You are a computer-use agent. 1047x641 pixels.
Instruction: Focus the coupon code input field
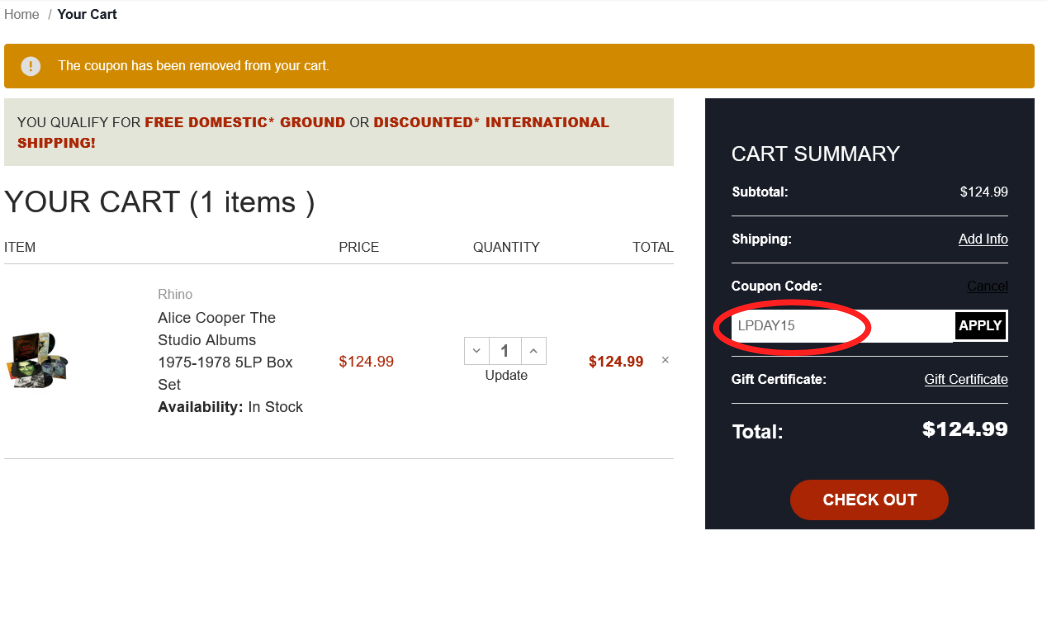point(843,326)
